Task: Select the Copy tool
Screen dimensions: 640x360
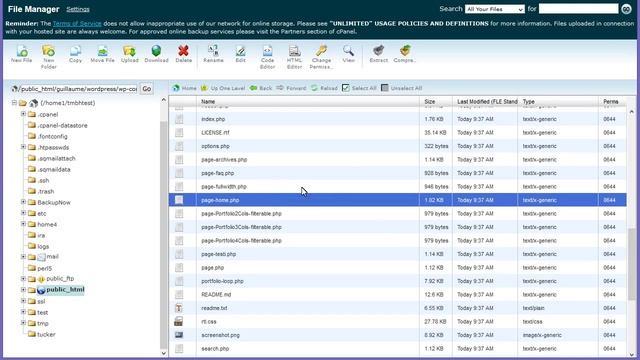Action: (75, 54)
